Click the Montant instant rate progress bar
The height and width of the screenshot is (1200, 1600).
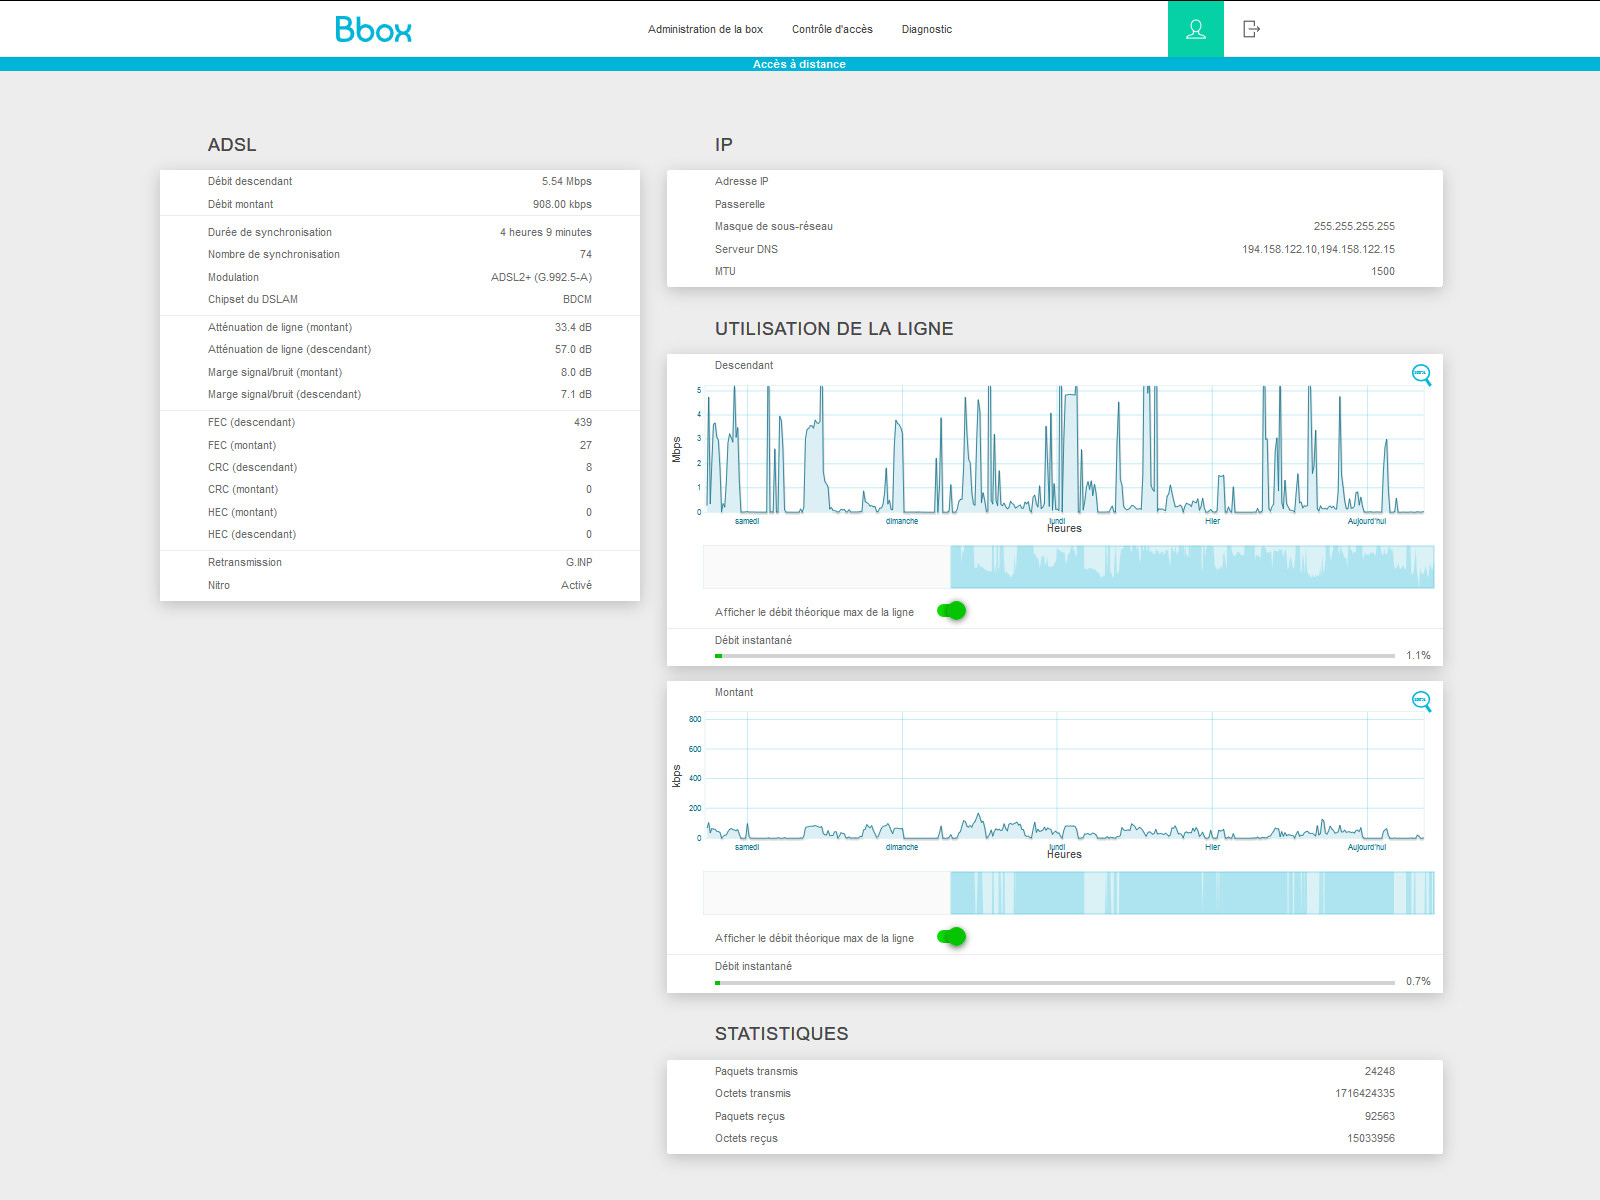pos(1055,982)
